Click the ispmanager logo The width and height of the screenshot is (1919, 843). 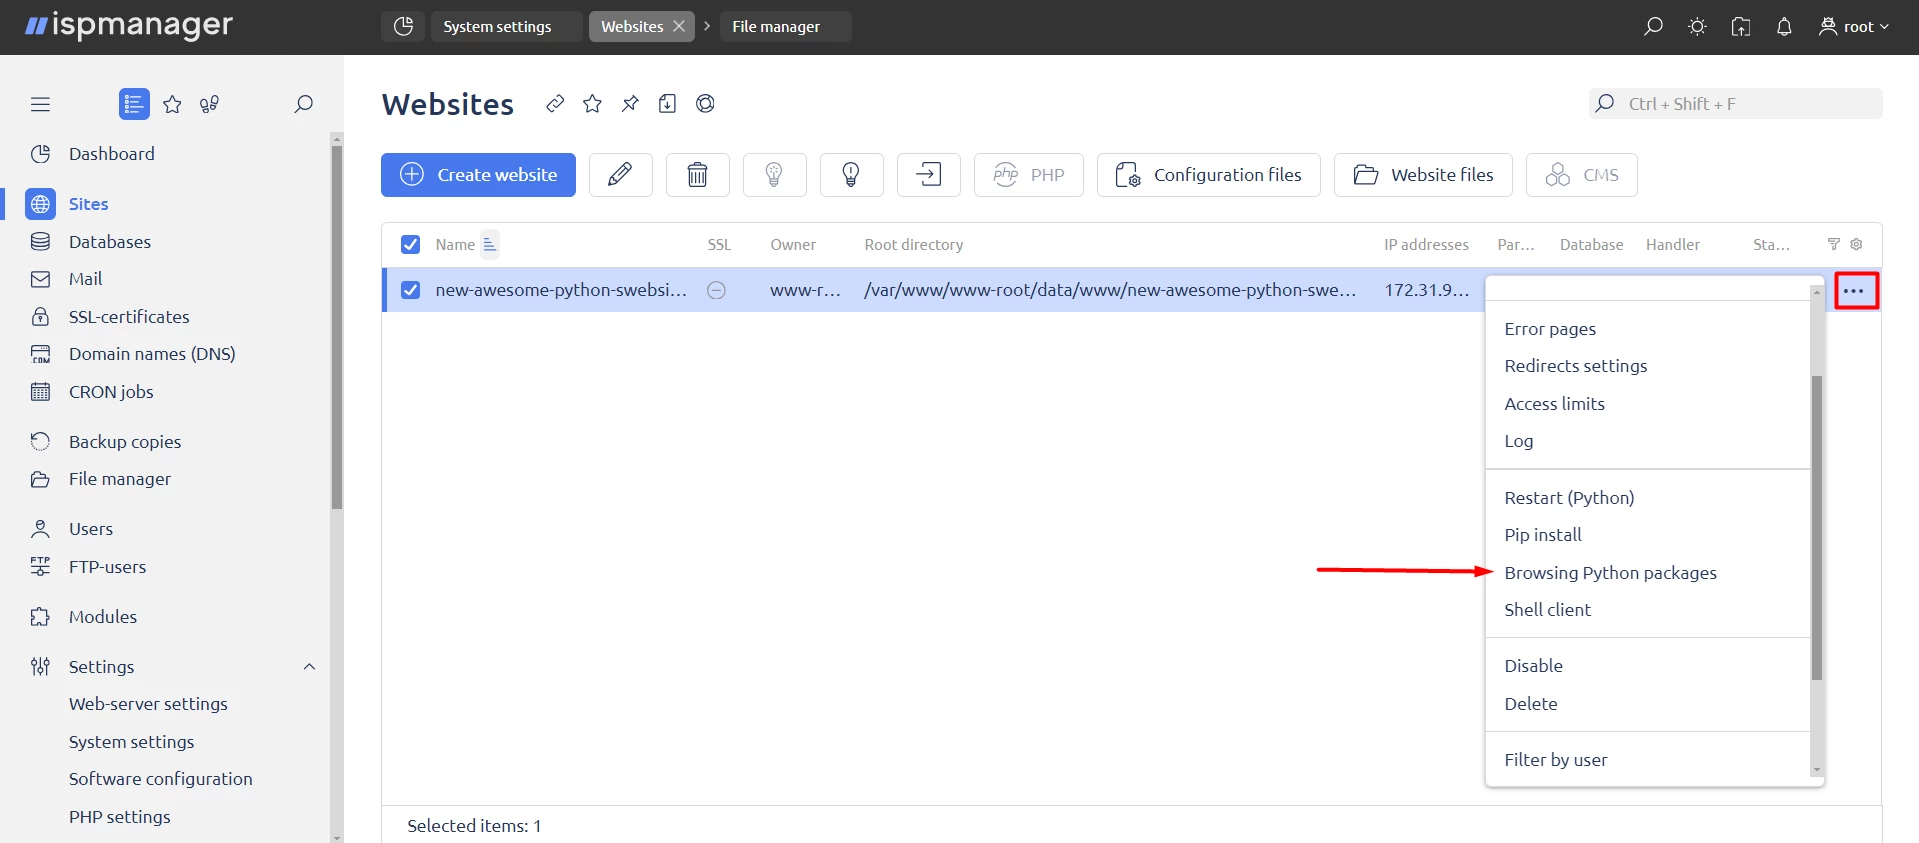tap(129, 26)
